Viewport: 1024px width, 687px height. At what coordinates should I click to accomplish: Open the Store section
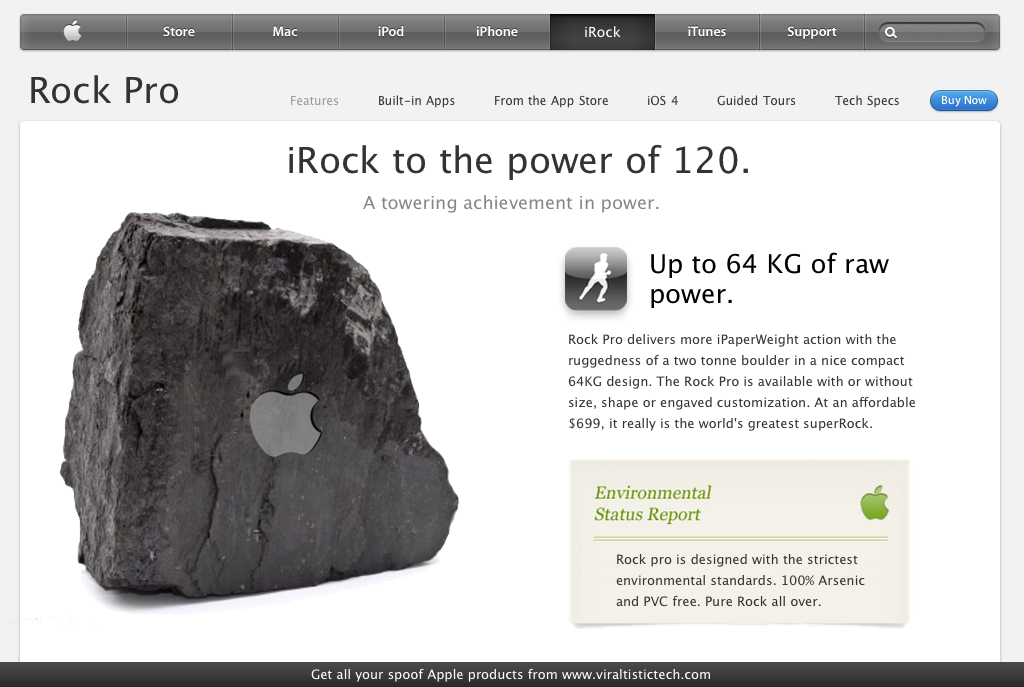(x=179, y=31)
